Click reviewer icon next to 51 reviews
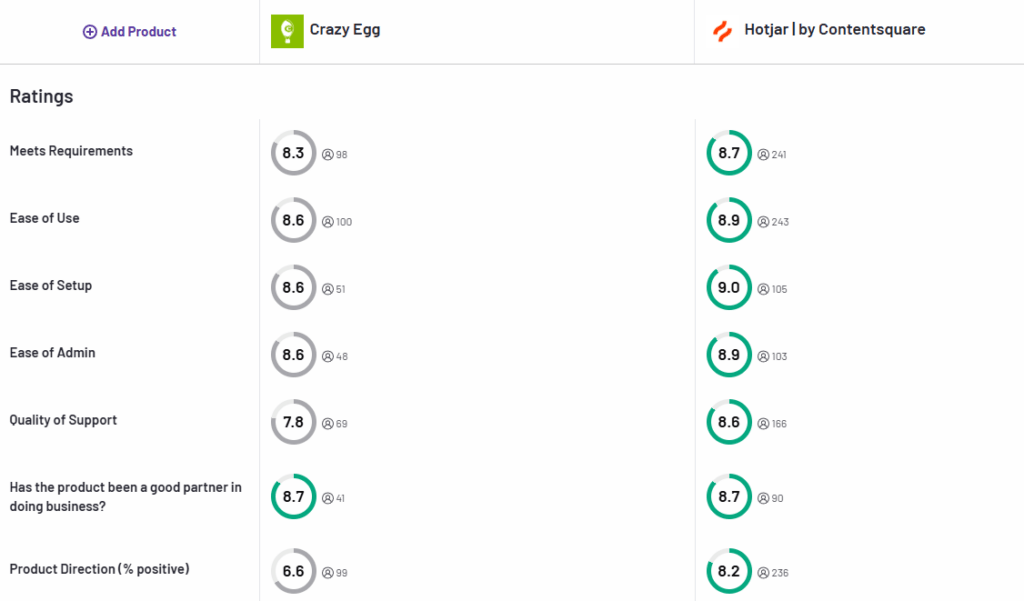Screen dimensions: 1024x601 click(x=327, y=289)
